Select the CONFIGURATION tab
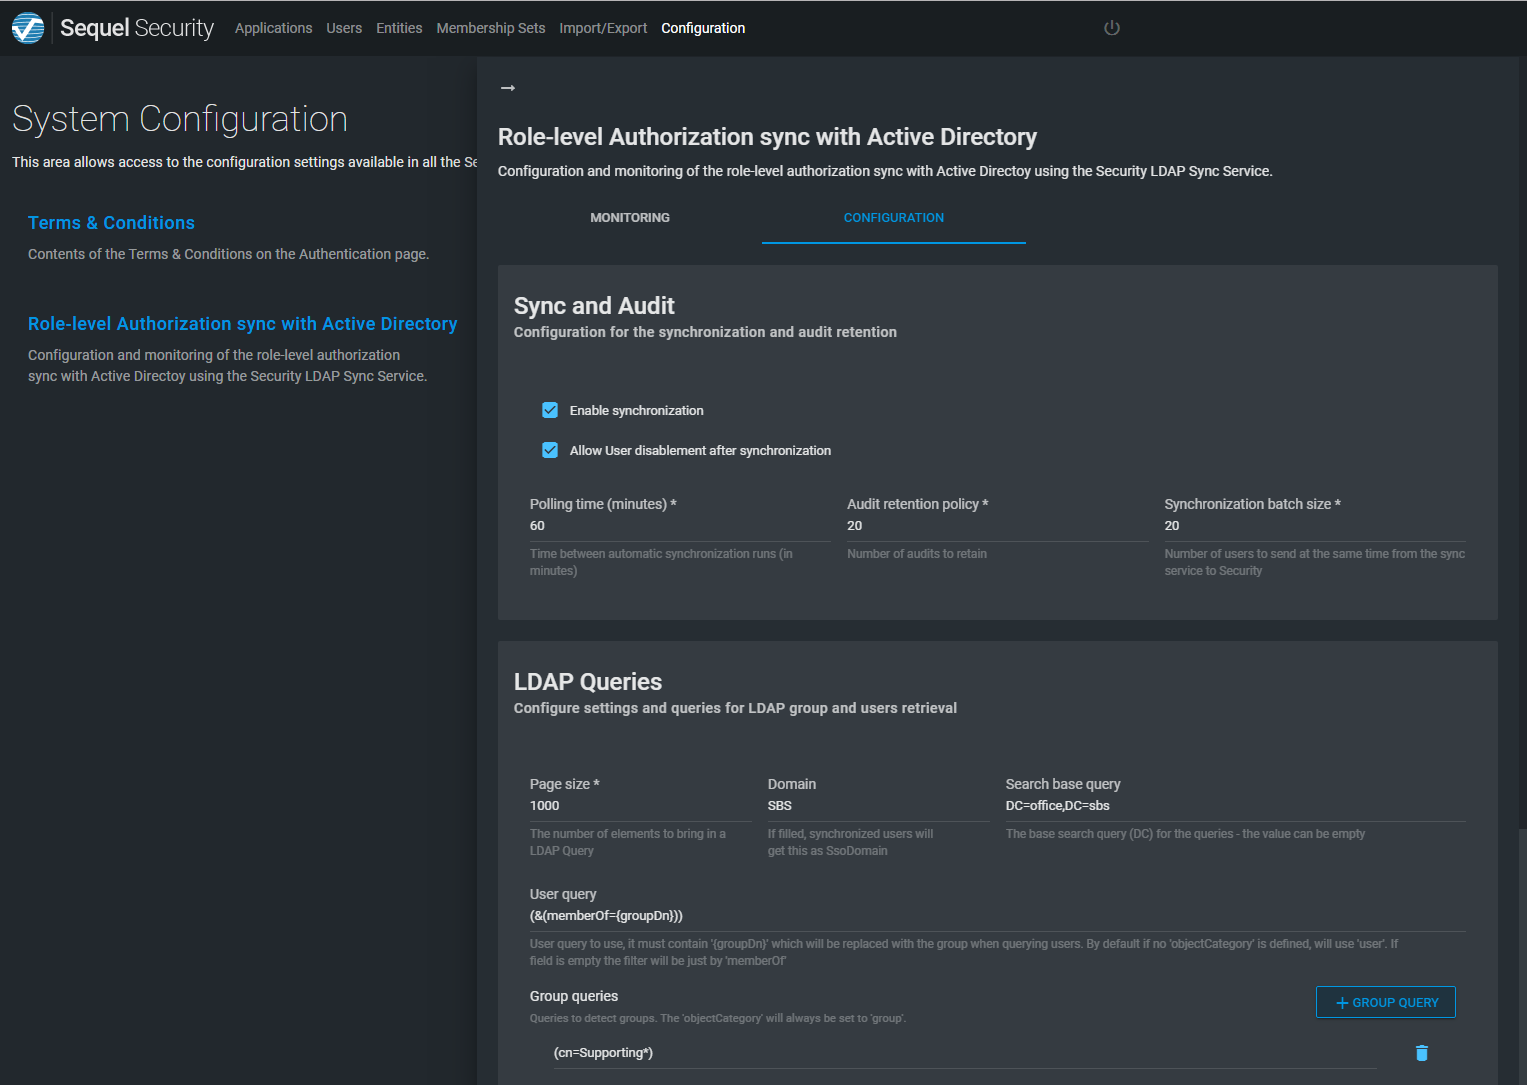1527x1085 pixels. (894, 218)
